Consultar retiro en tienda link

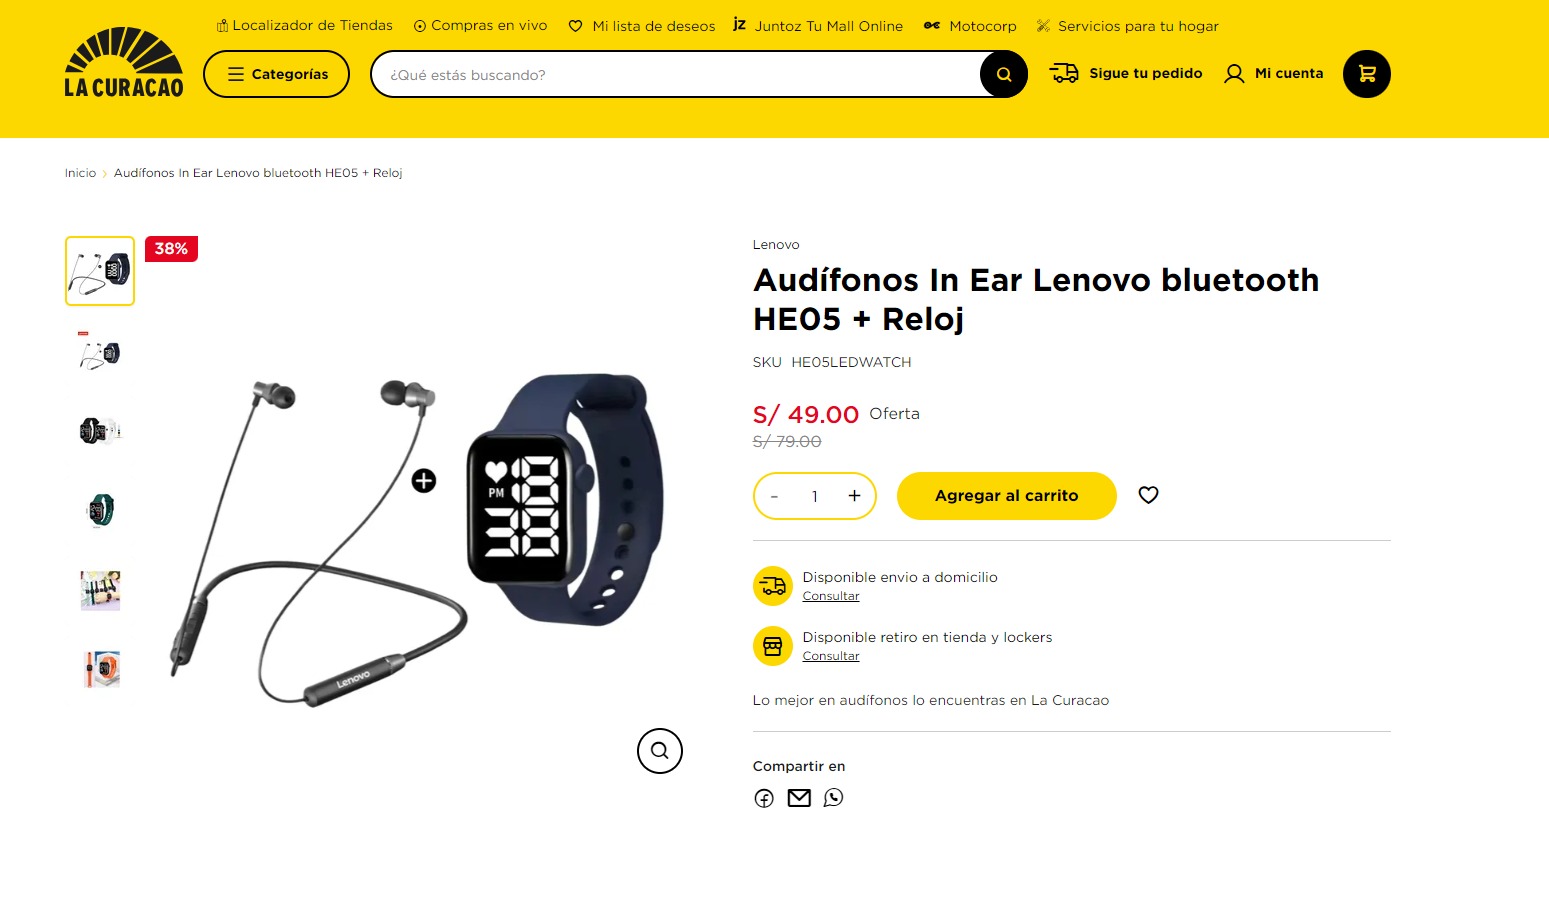click(831, 656)
